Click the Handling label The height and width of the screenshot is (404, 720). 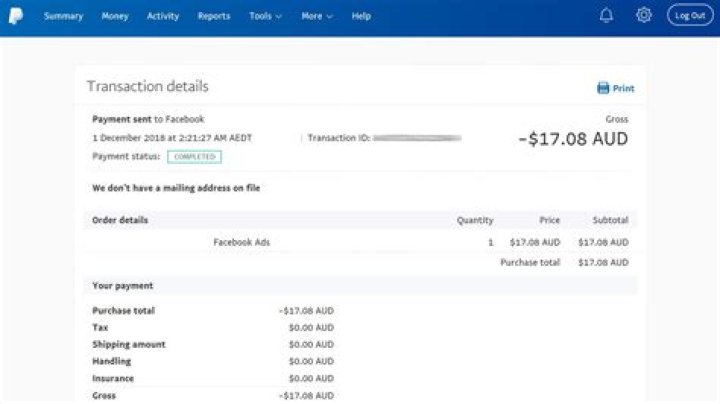point(112,362)
